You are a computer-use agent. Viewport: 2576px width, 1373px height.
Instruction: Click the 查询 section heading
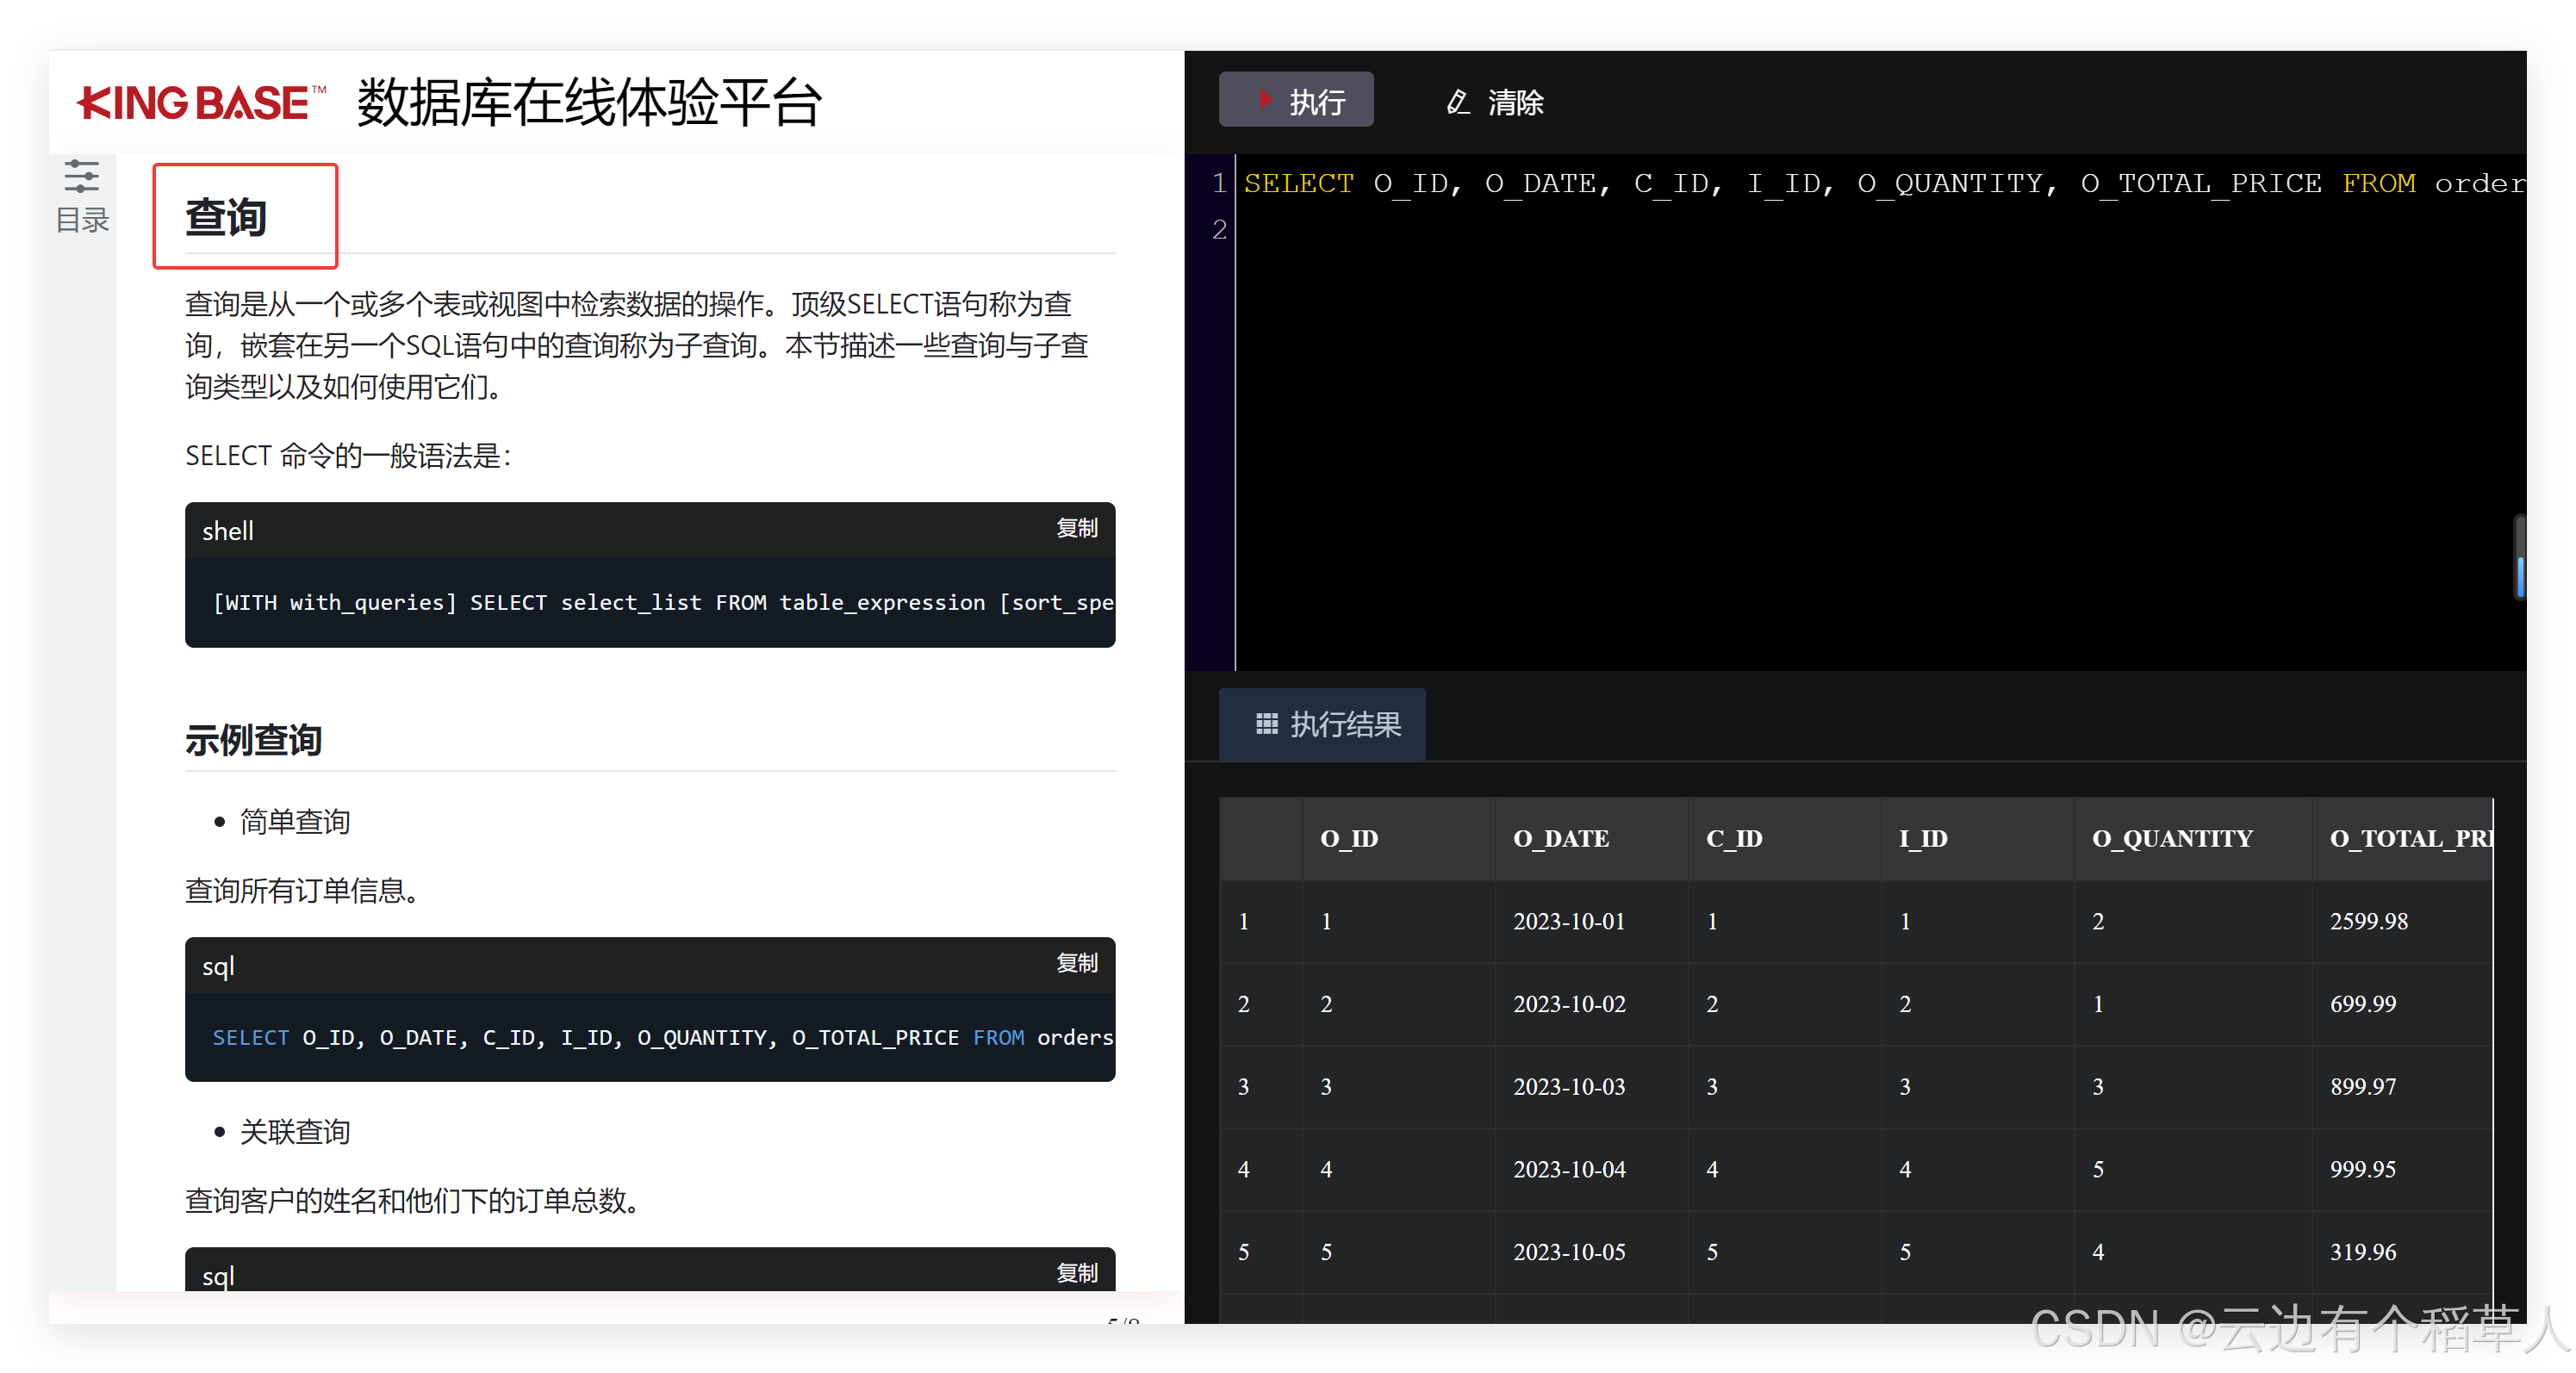[x=226, y=217]
